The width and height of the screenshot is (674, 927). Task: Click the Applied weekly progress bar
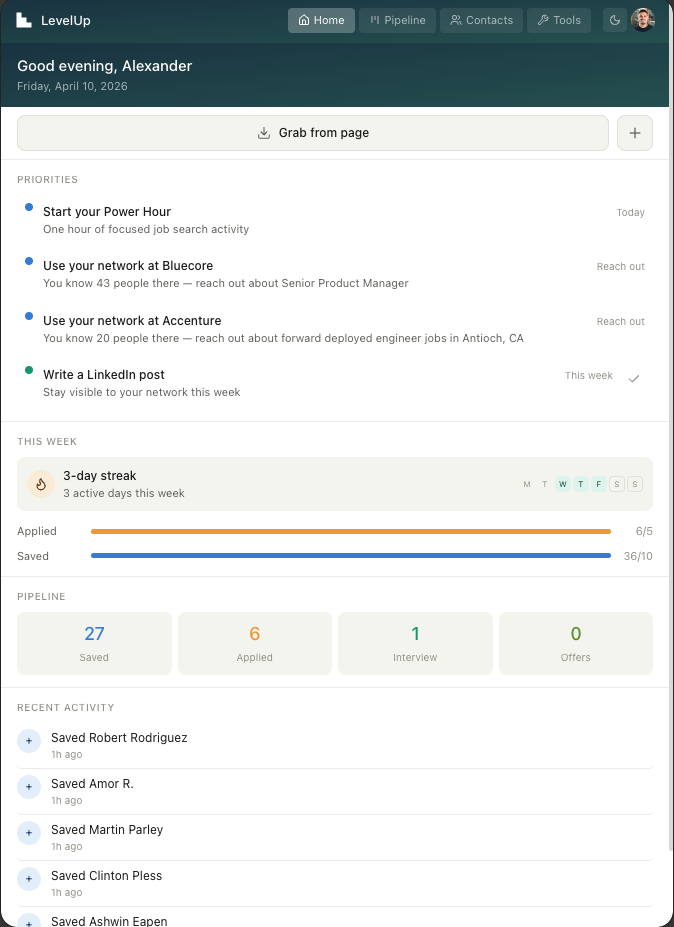[350, 531]
